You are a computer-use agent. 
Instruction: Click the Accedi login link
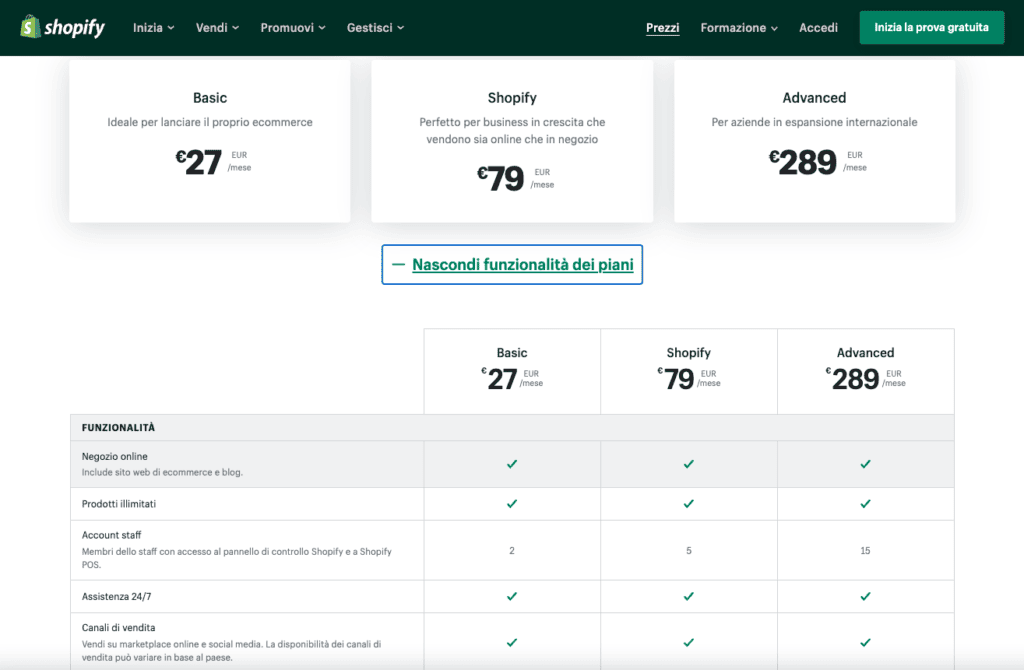pos(818,27)
